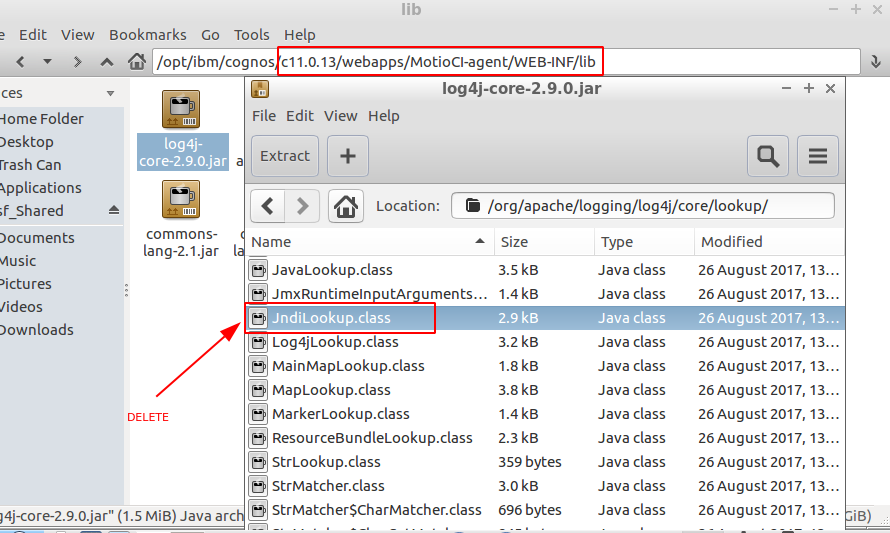
Task: Go to archive home location
Action: point(346,205)
